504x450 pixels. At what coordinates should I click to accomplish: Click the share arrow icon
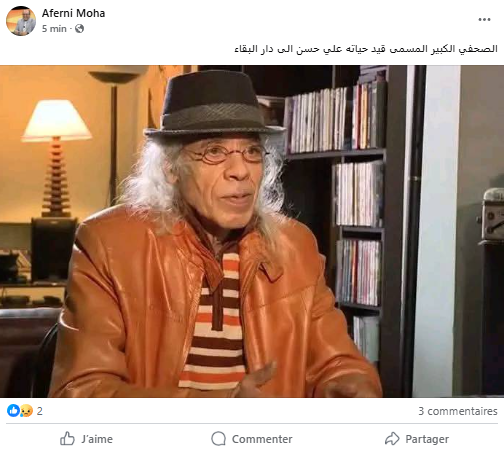(x=392, y=439)
